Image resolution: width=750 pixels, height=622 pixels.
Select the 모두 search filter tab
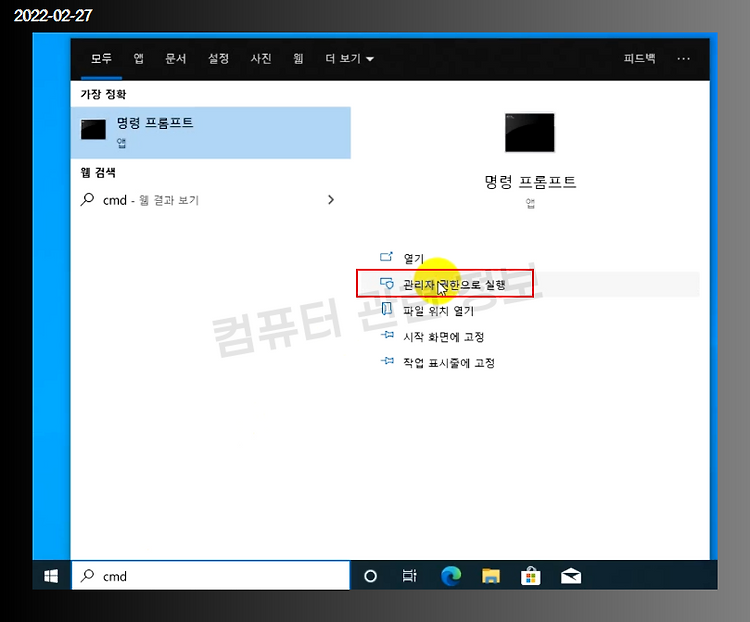point(101,58)
